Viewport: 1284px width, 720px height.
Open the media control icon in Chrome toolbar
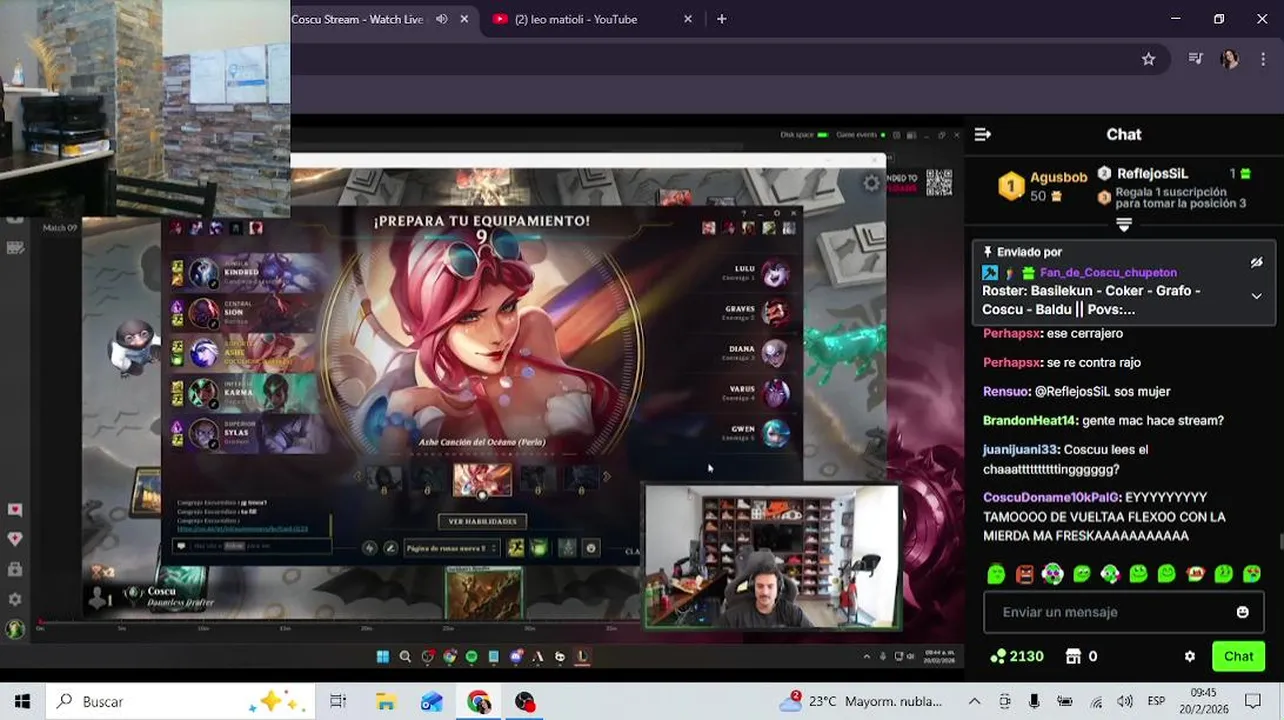1195,59
